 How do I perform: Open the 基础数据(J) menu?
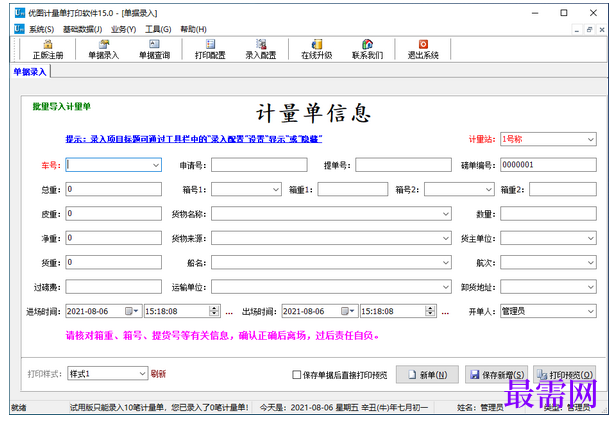pyautogui.click(x=82, y=29)
